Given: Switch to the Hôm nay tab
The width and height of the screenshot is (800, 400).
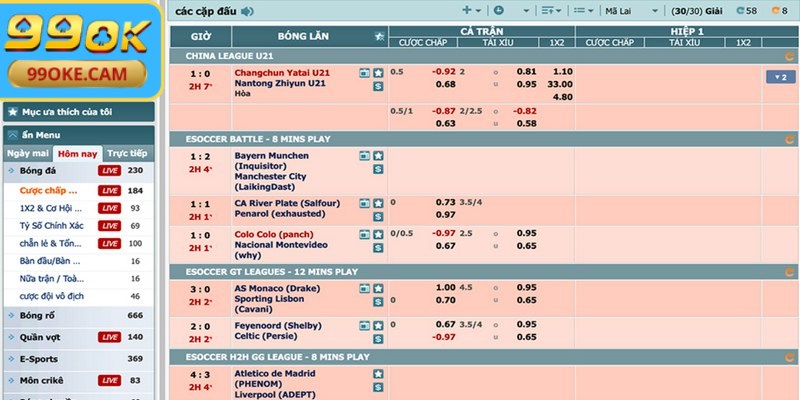Looking at the screenshot, I should (x=78, y=154).
